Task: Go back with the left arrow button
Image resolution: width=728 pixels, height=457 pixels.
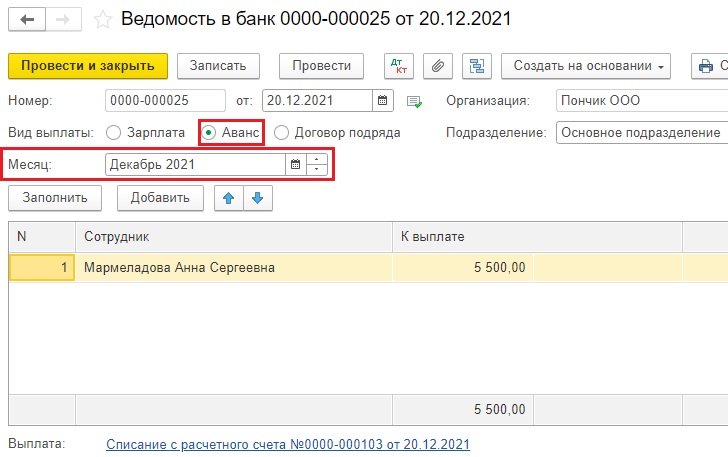Action: coord(27,20)
